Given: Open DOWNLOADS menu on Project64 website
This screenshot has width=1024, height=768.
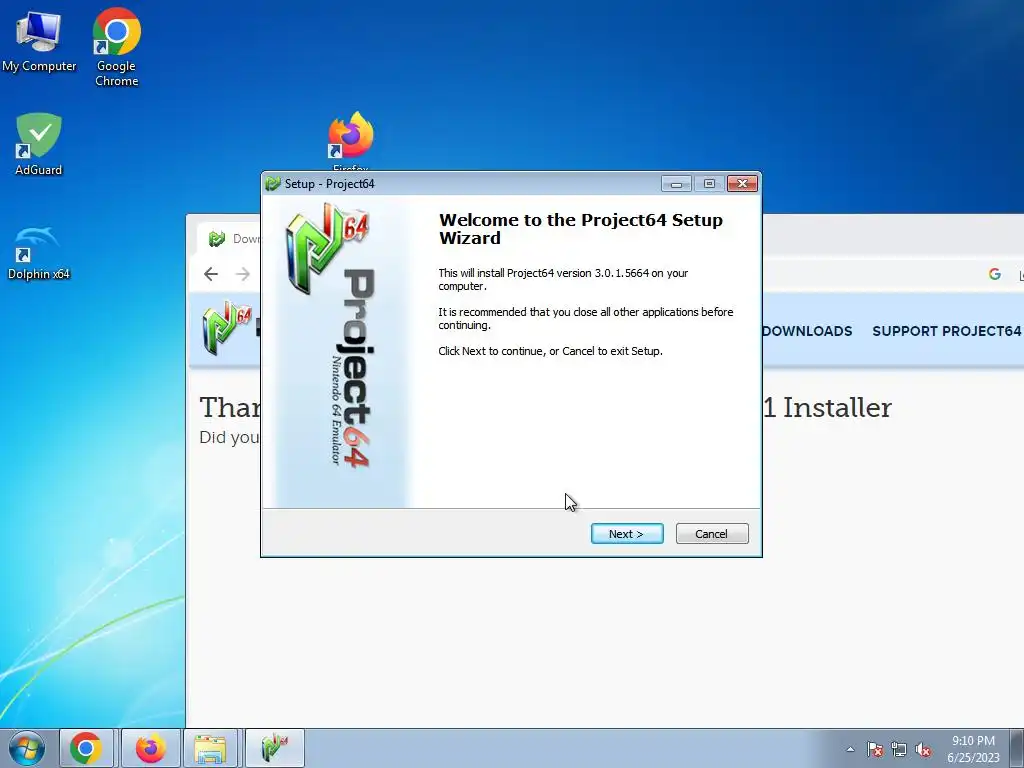Looking at the screenshot, I should (807, 331).
